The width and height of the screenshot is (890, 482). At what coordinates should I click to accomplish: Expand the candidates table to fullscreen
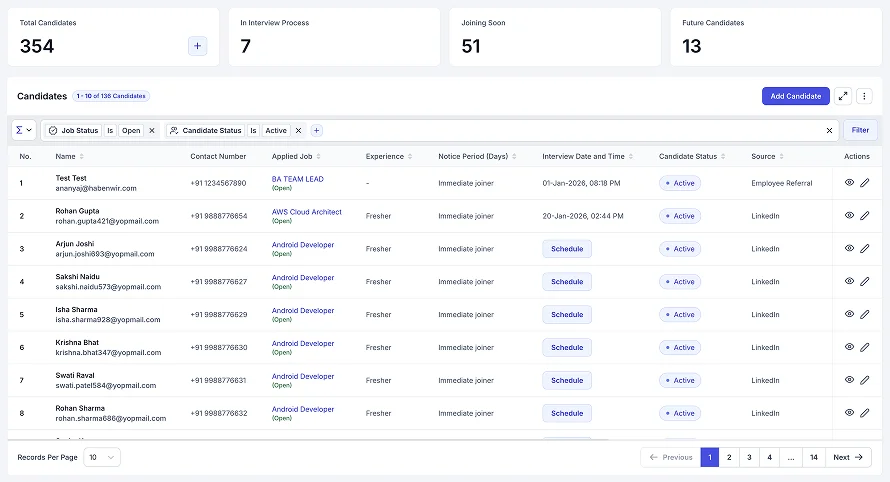click(x=843, y=96)
